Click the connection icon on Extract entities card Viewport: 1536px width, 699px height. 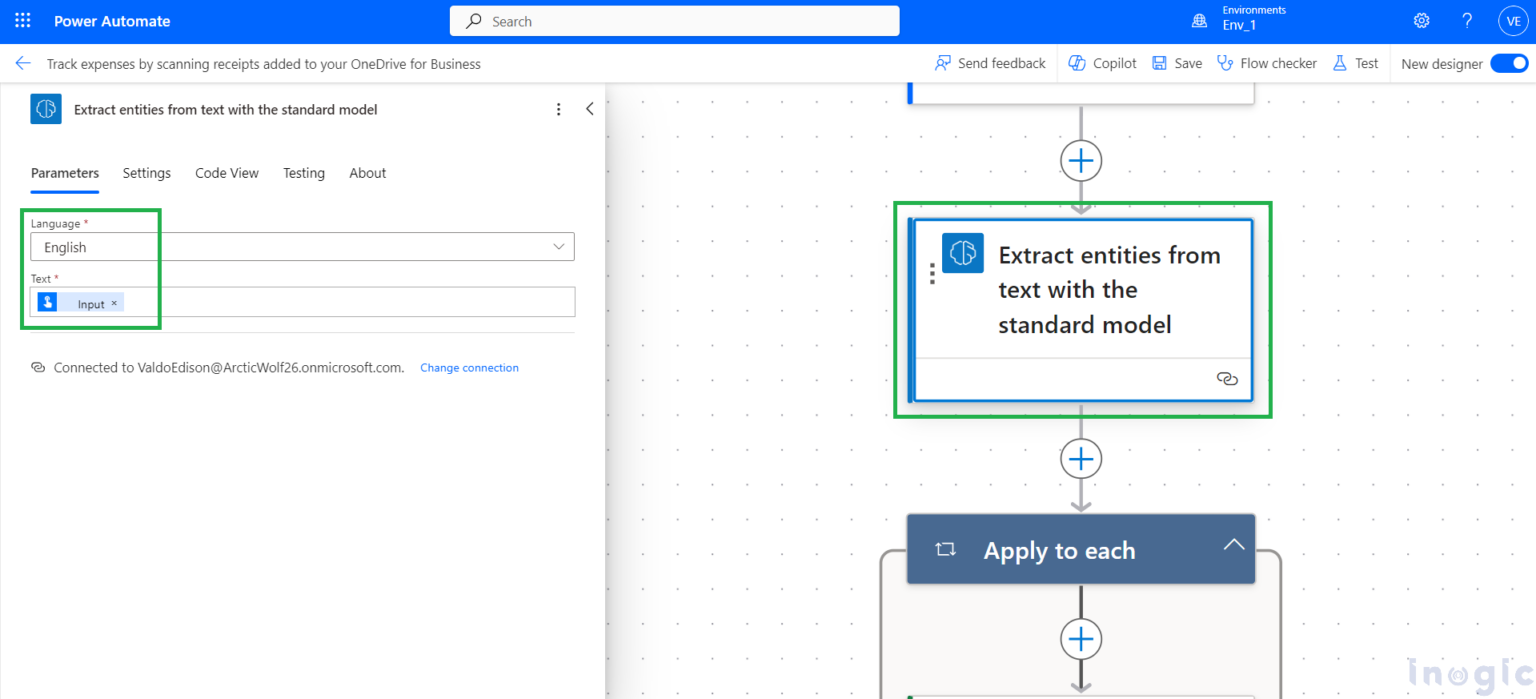[1227, 379]
